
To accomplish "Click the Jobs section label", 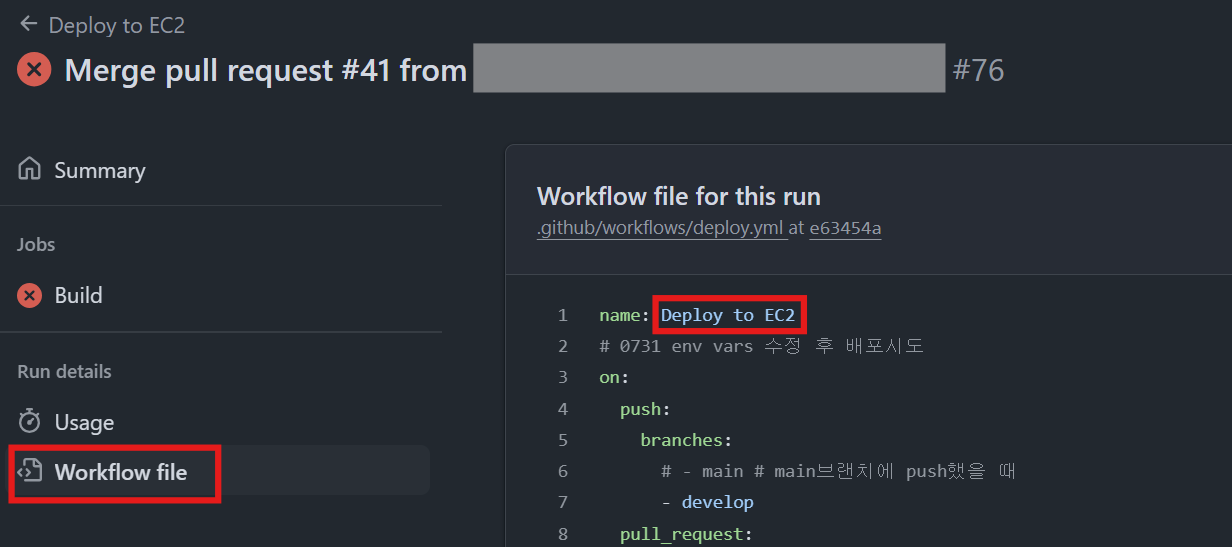I will click(36, 244).
